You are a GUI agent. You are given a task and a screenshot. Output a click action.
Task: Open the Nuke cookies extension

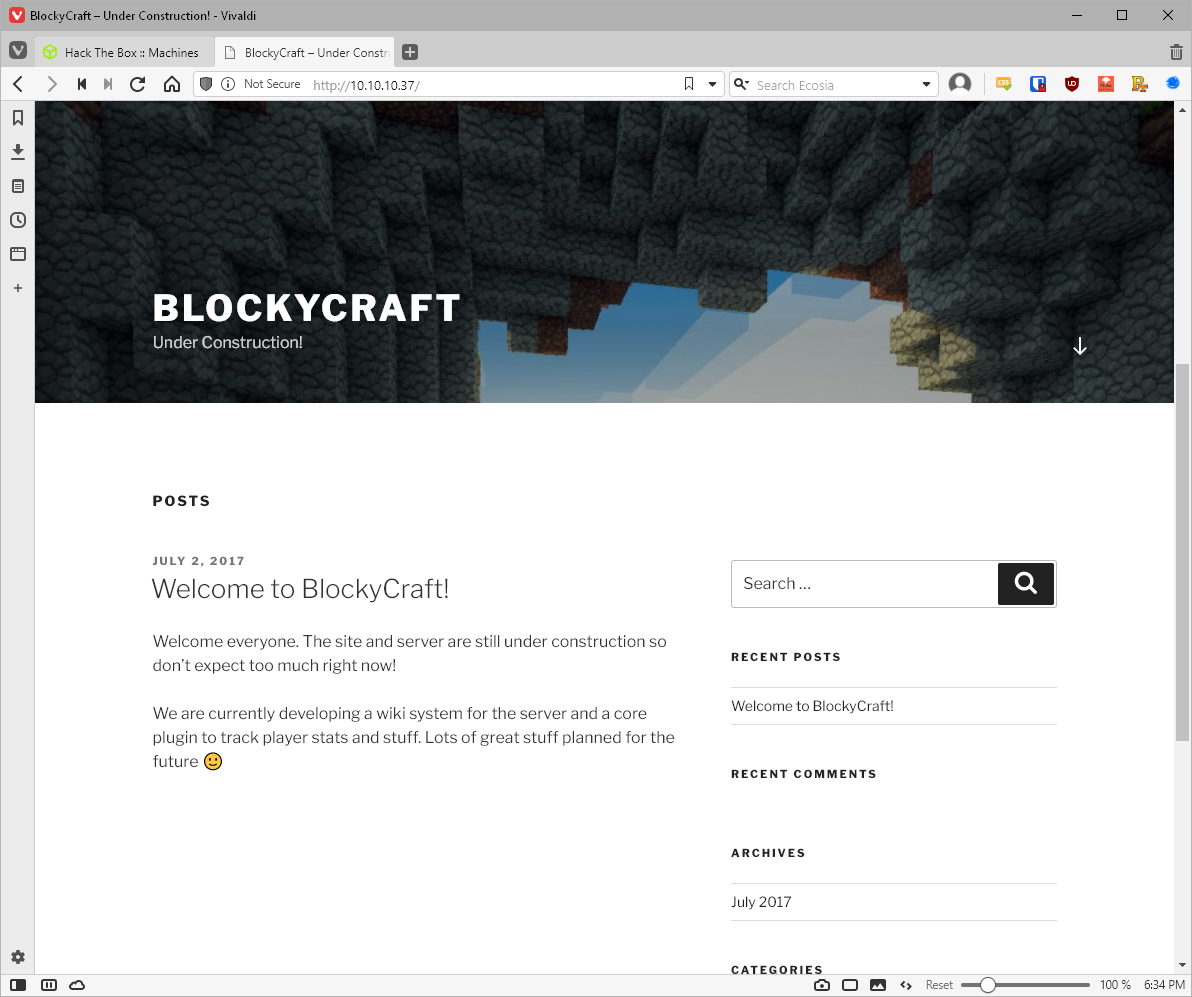1105,84
